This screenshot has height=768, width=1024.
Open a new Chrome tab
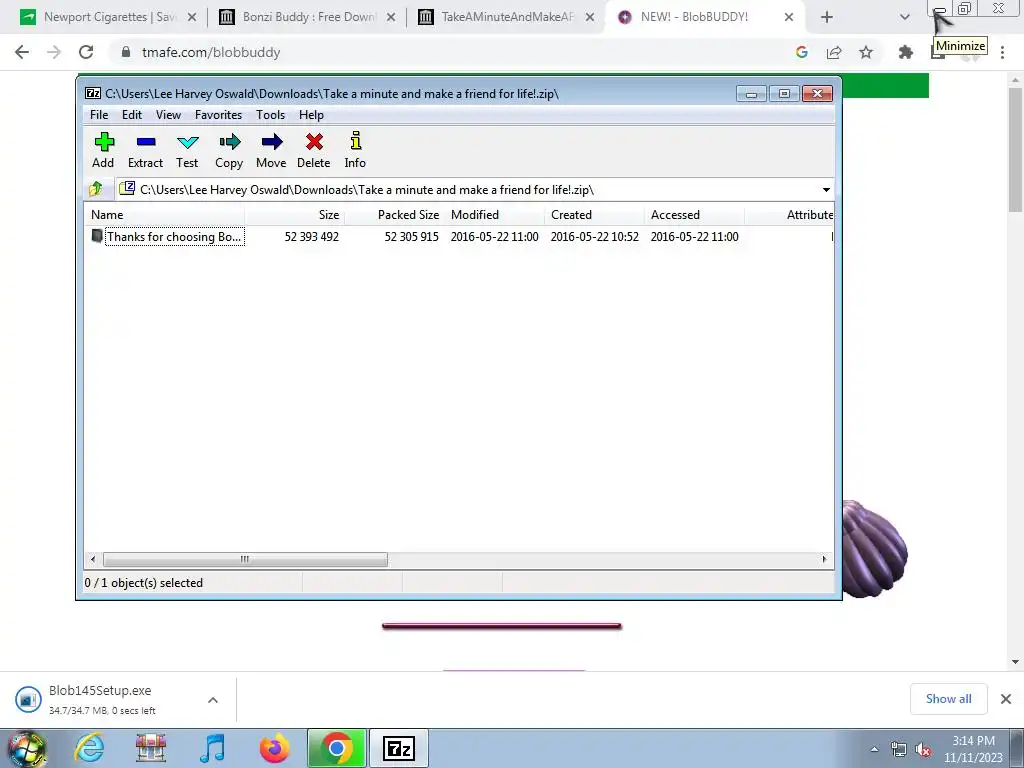click(x=827, y=17)
